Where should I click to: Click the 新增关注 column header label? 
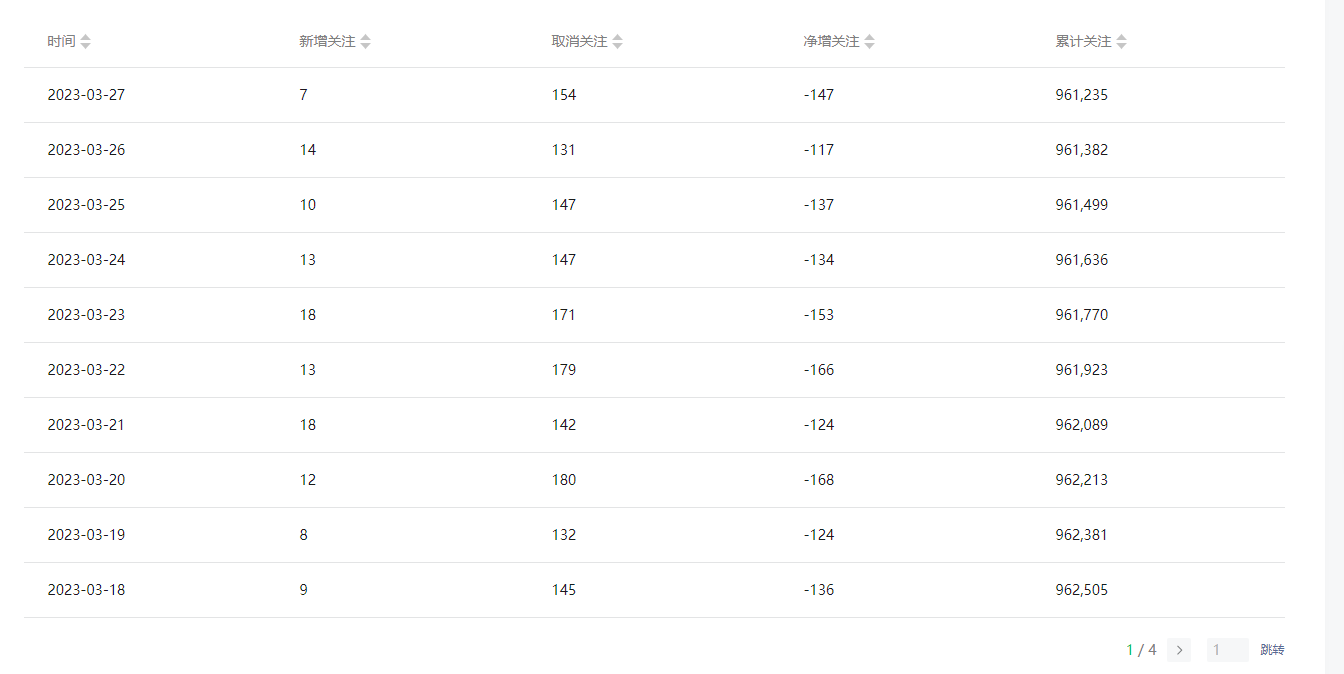click(x=327, y=42)
